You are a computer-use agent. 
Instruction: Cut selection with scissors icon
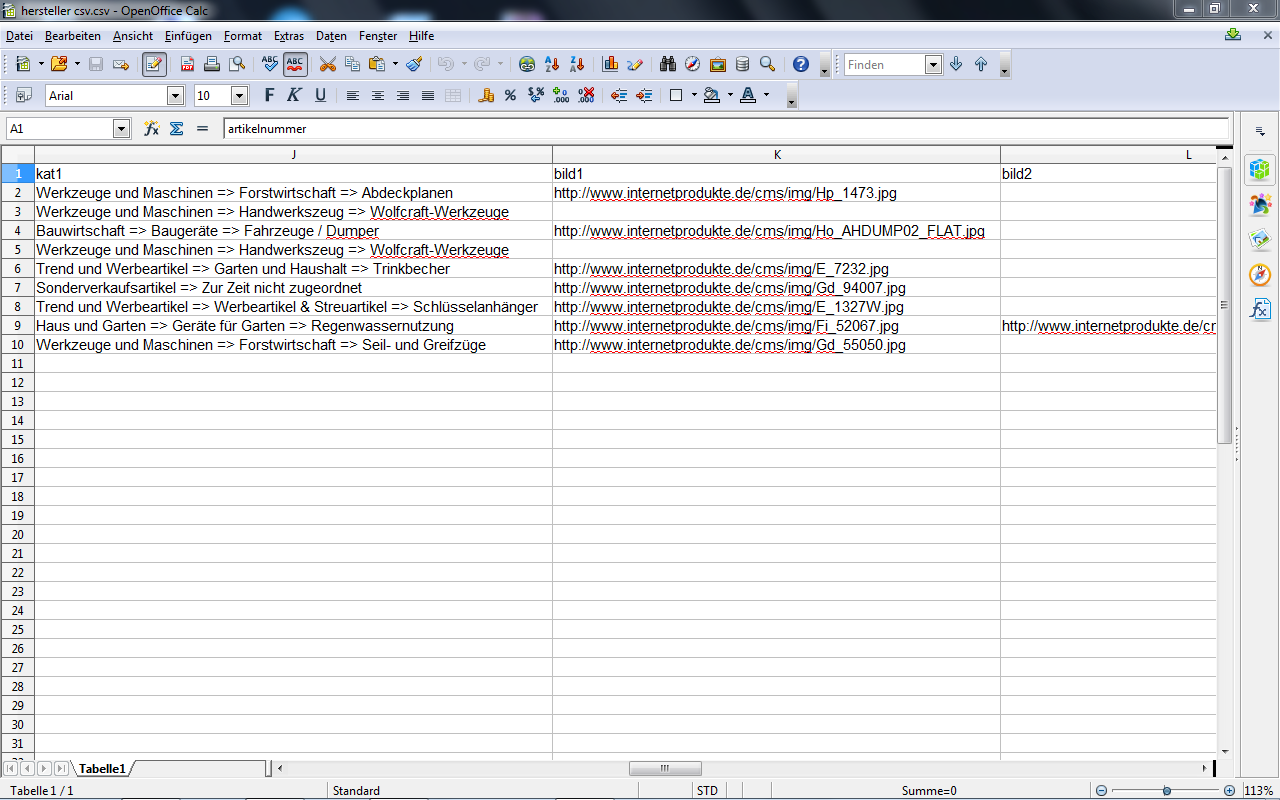(x=327, y=64)
